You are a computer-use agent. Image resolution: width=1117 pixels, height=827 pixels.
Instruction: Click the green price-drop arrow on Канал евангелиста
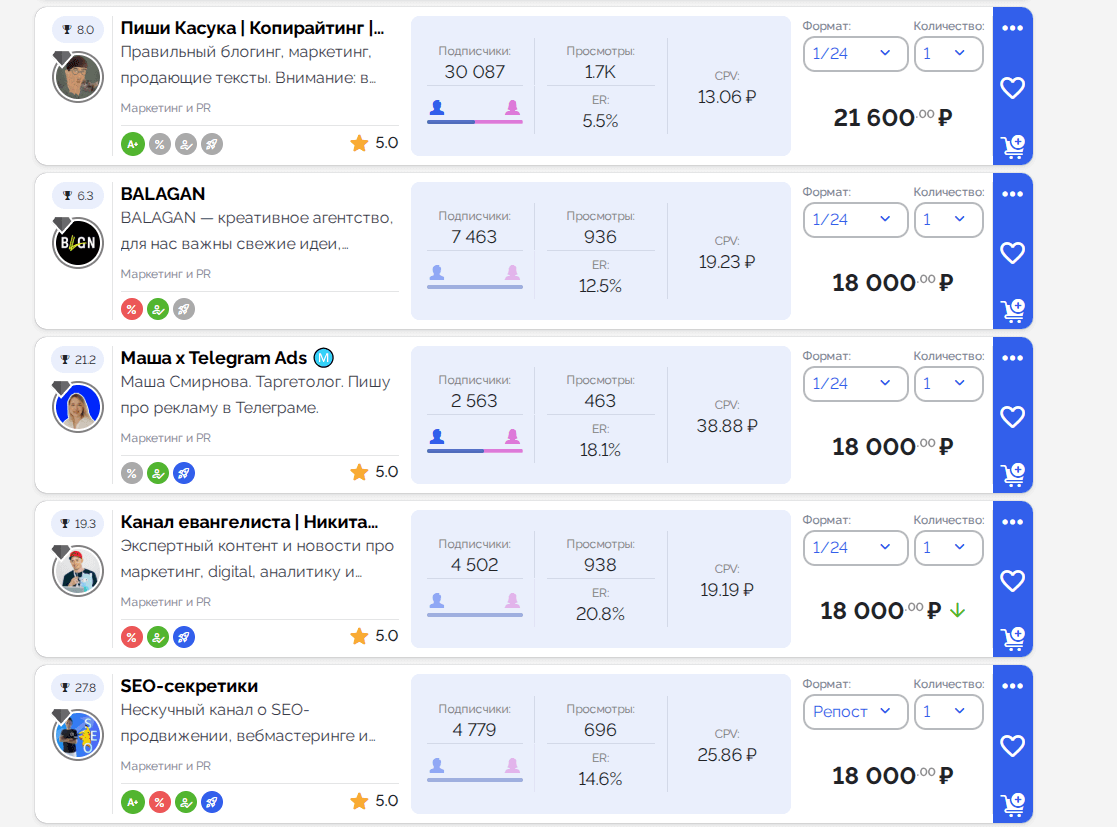click(957, 610)
